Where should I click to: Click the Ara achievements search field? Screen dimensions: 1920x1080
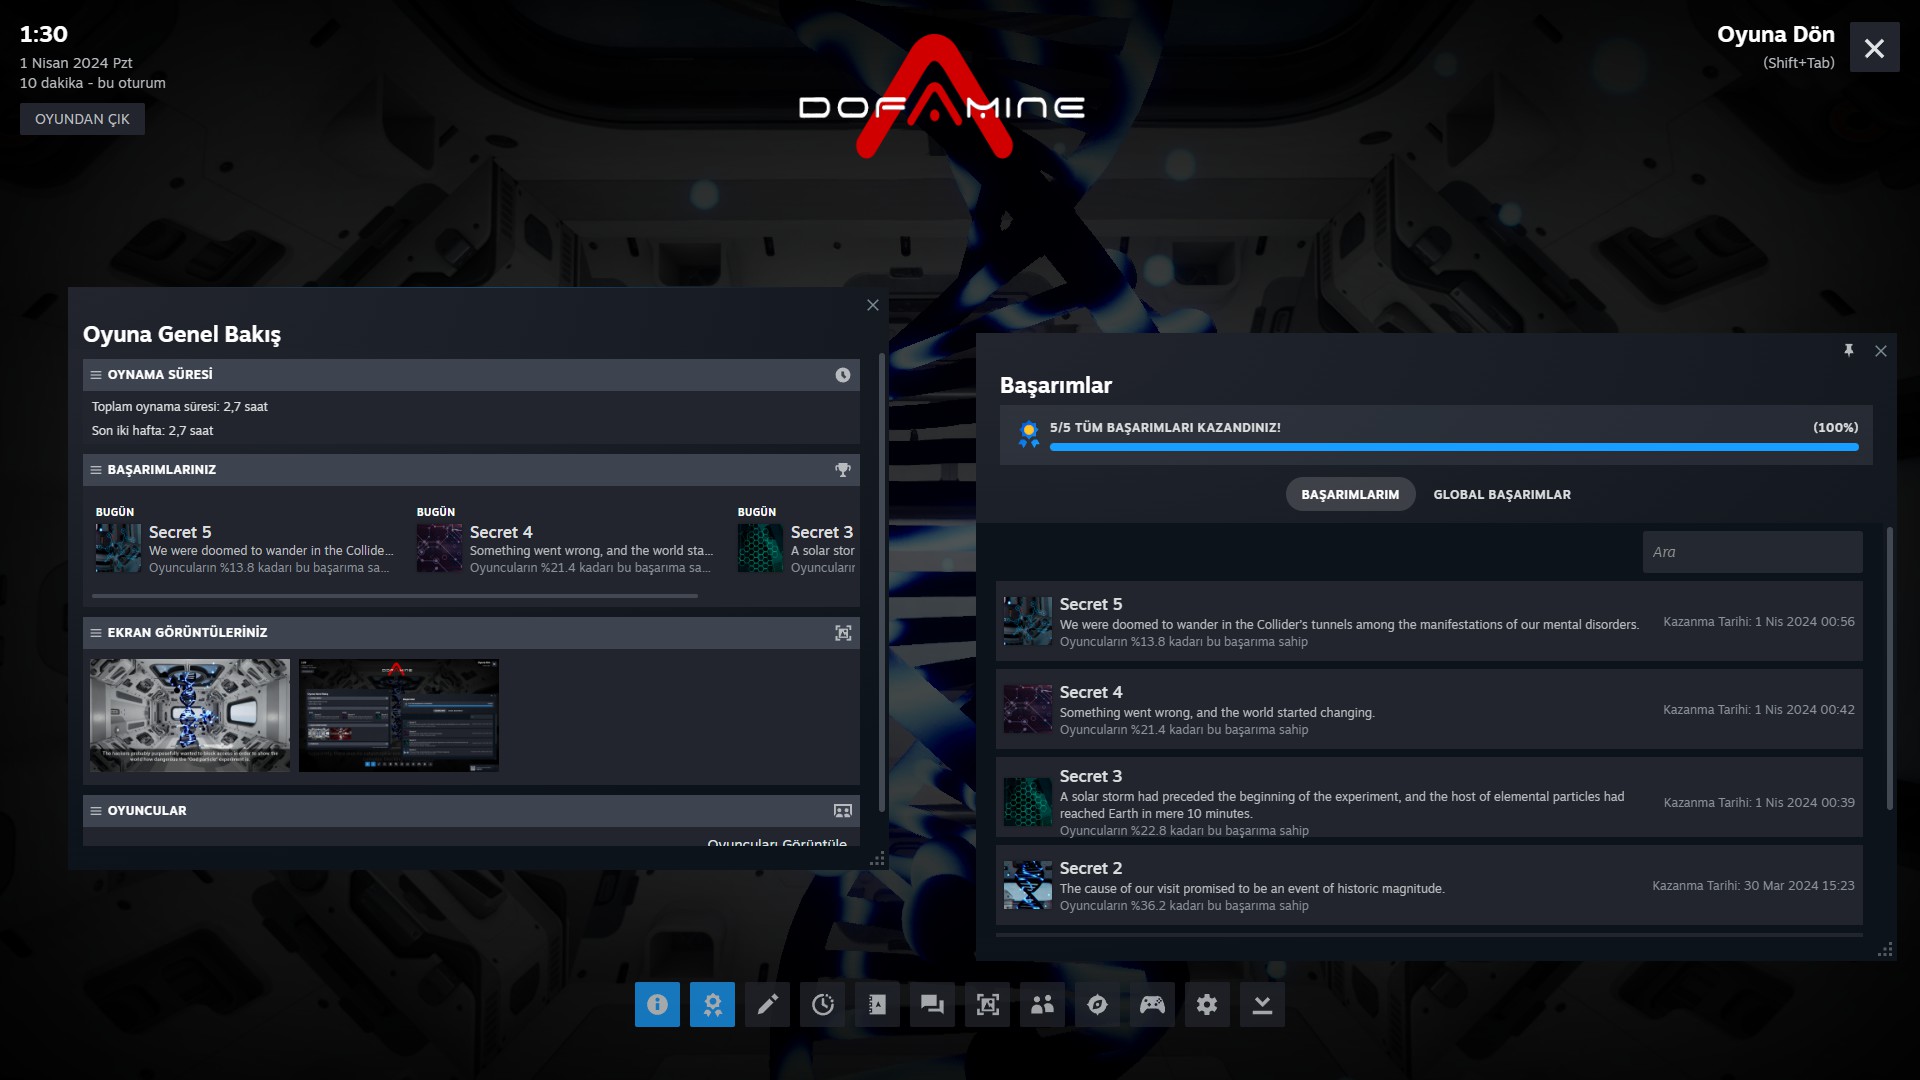tap(1751, 552)
